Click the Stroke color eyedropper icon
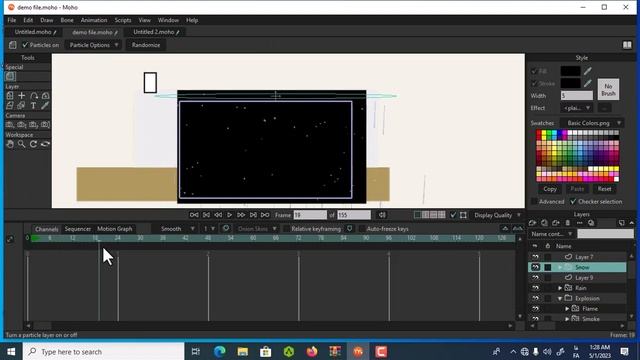 click(x=587, y=83)
